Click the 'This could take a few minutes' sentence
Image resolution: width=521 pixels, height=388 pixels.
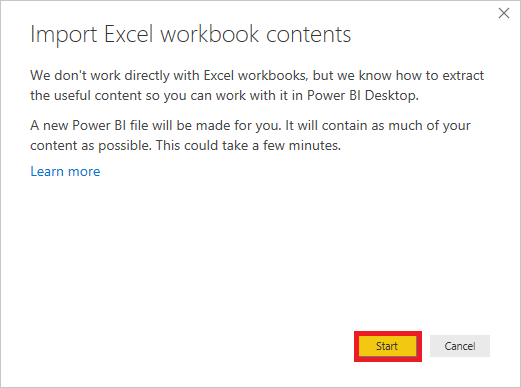(x=248, y=146)
